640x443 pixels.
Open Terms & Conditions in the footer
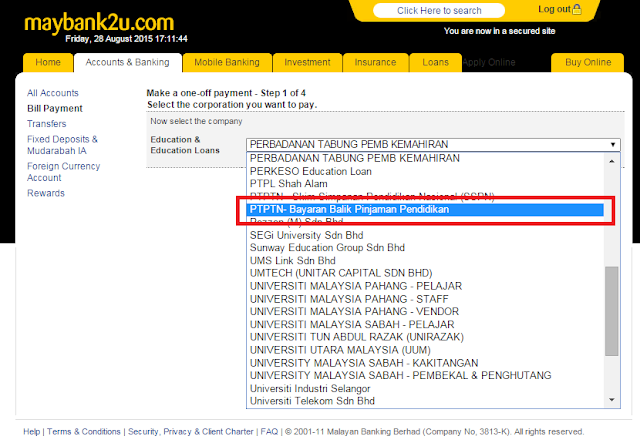[84, 432]
